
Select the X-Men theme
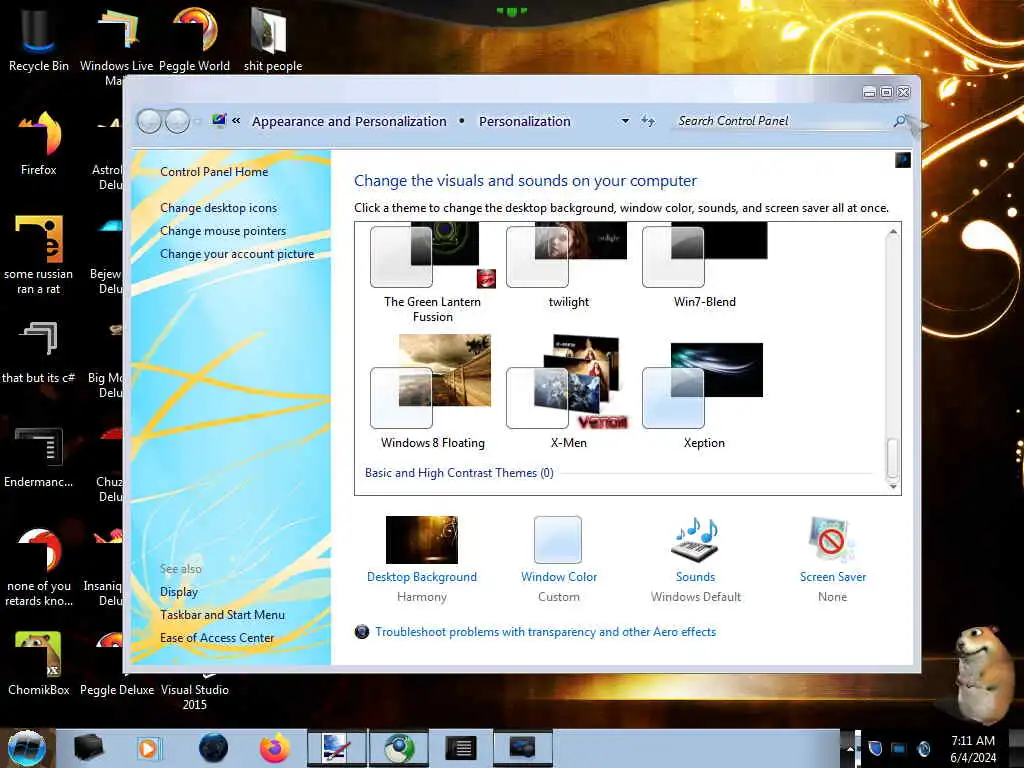click(x=568, y=392)
